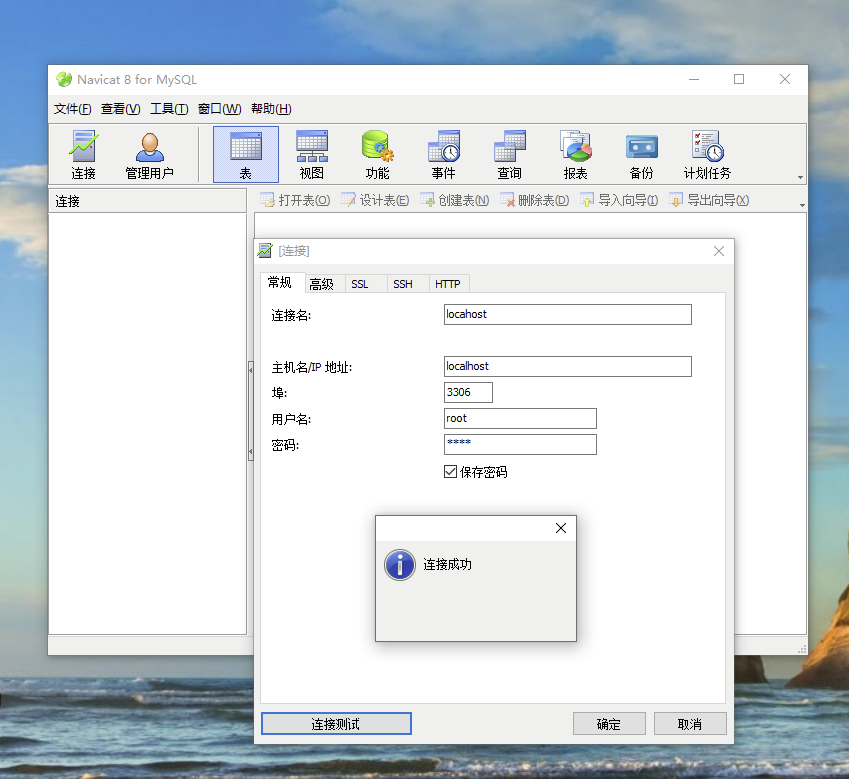The height and width of the screenshot is (779, 849).
Task: Click the Navicat app logo in title bar
Action: (64, 80)
